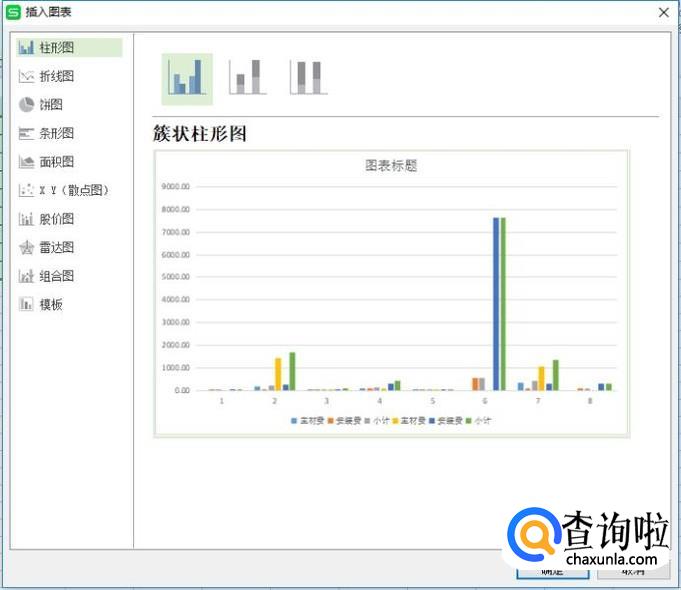
Task: Click the 插入图表 dialog title text
Action: tap(49, 12)
